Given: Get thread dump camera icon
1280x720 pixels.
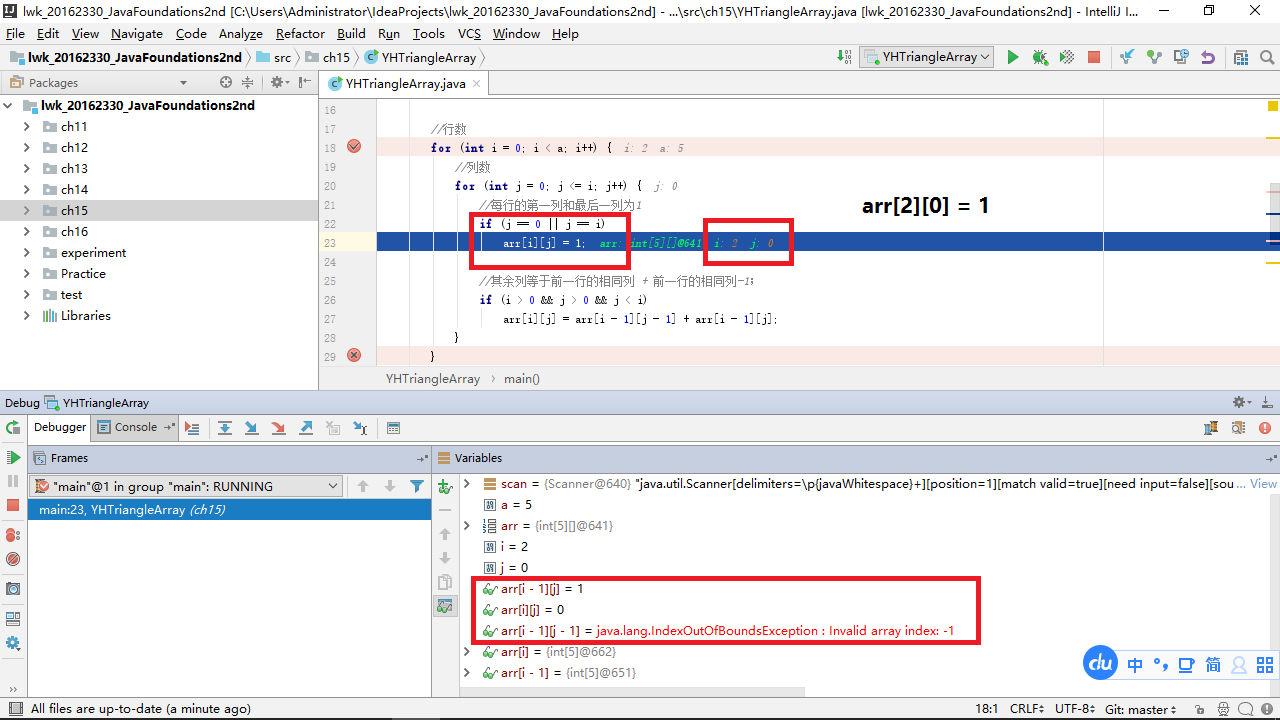Looking at the screenshot, I should 13,588.
